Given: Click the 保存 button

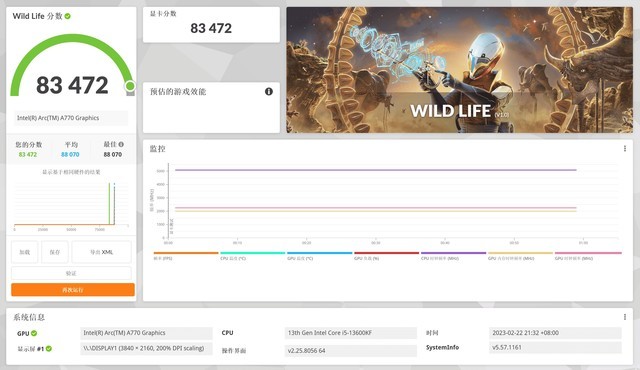Looking at the screenshot, I should (55, 252).
